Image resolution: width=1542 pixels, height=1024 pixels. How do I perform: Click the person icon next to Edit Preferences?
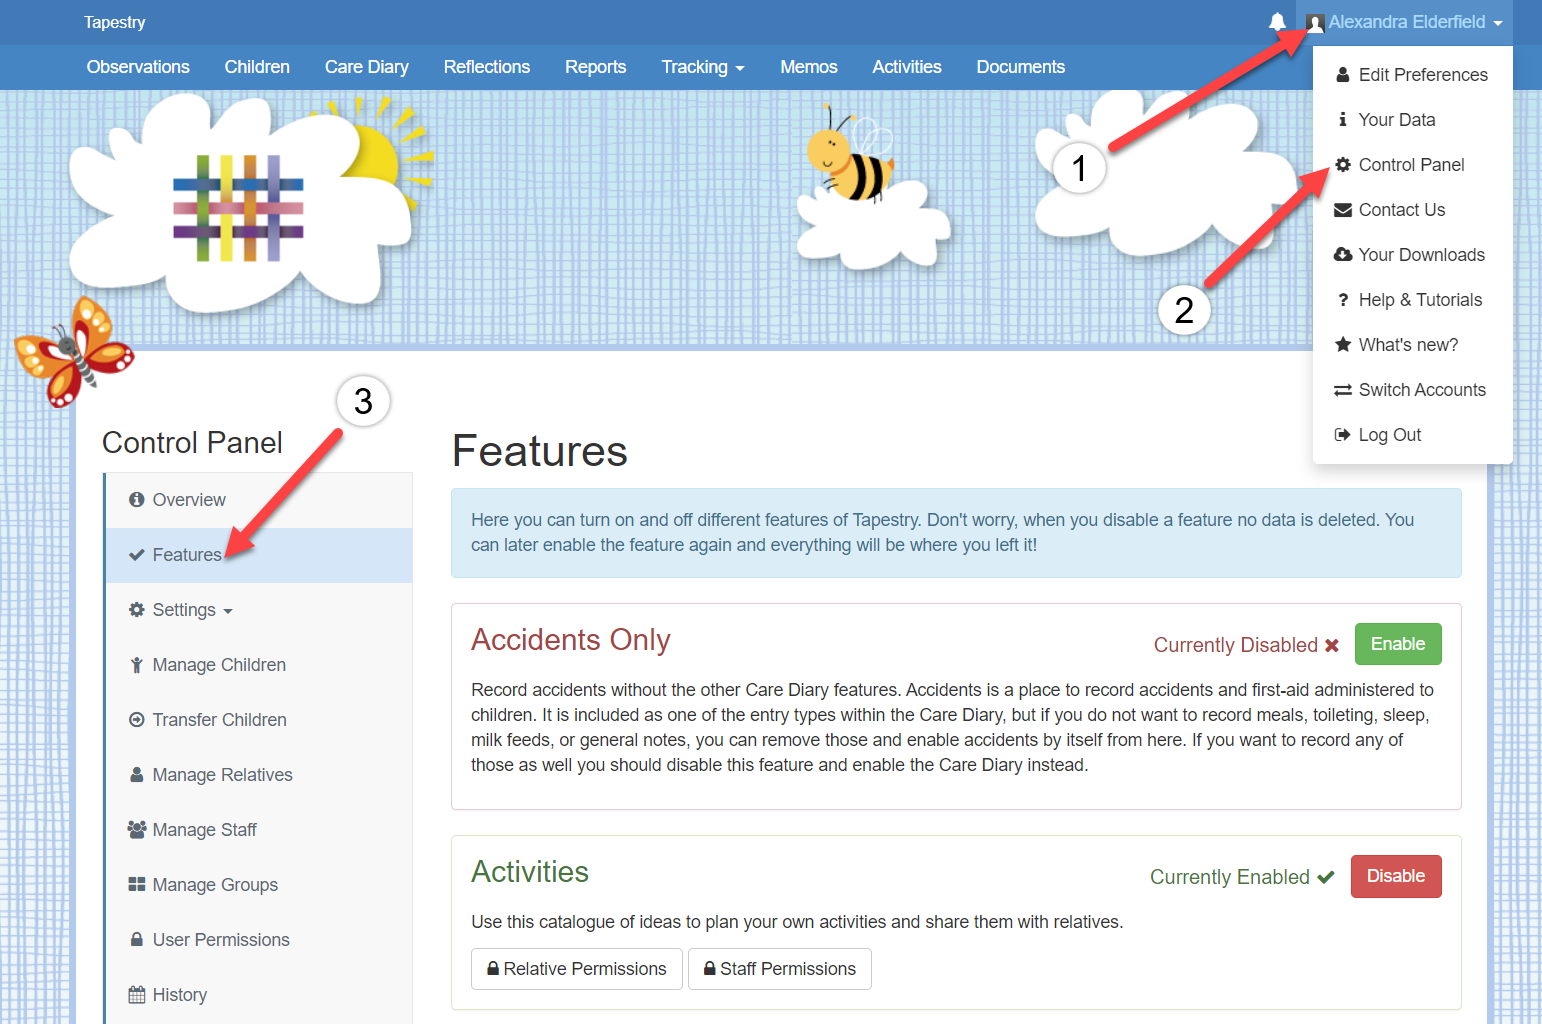coord(1343,75)
